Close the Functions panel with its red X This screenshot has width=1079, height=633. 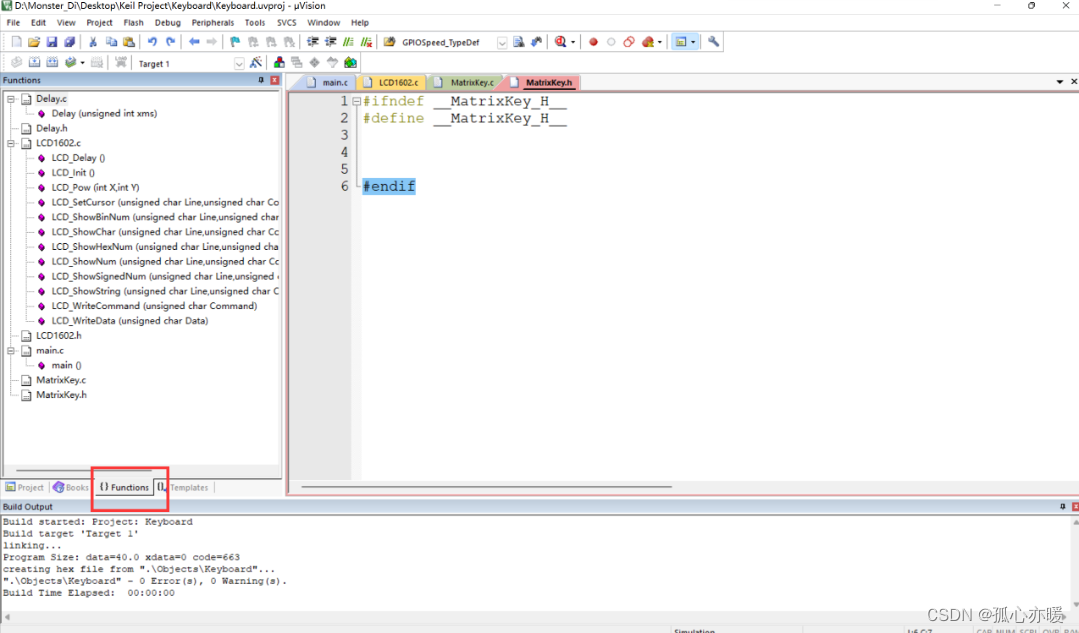[x=275, y=81]
